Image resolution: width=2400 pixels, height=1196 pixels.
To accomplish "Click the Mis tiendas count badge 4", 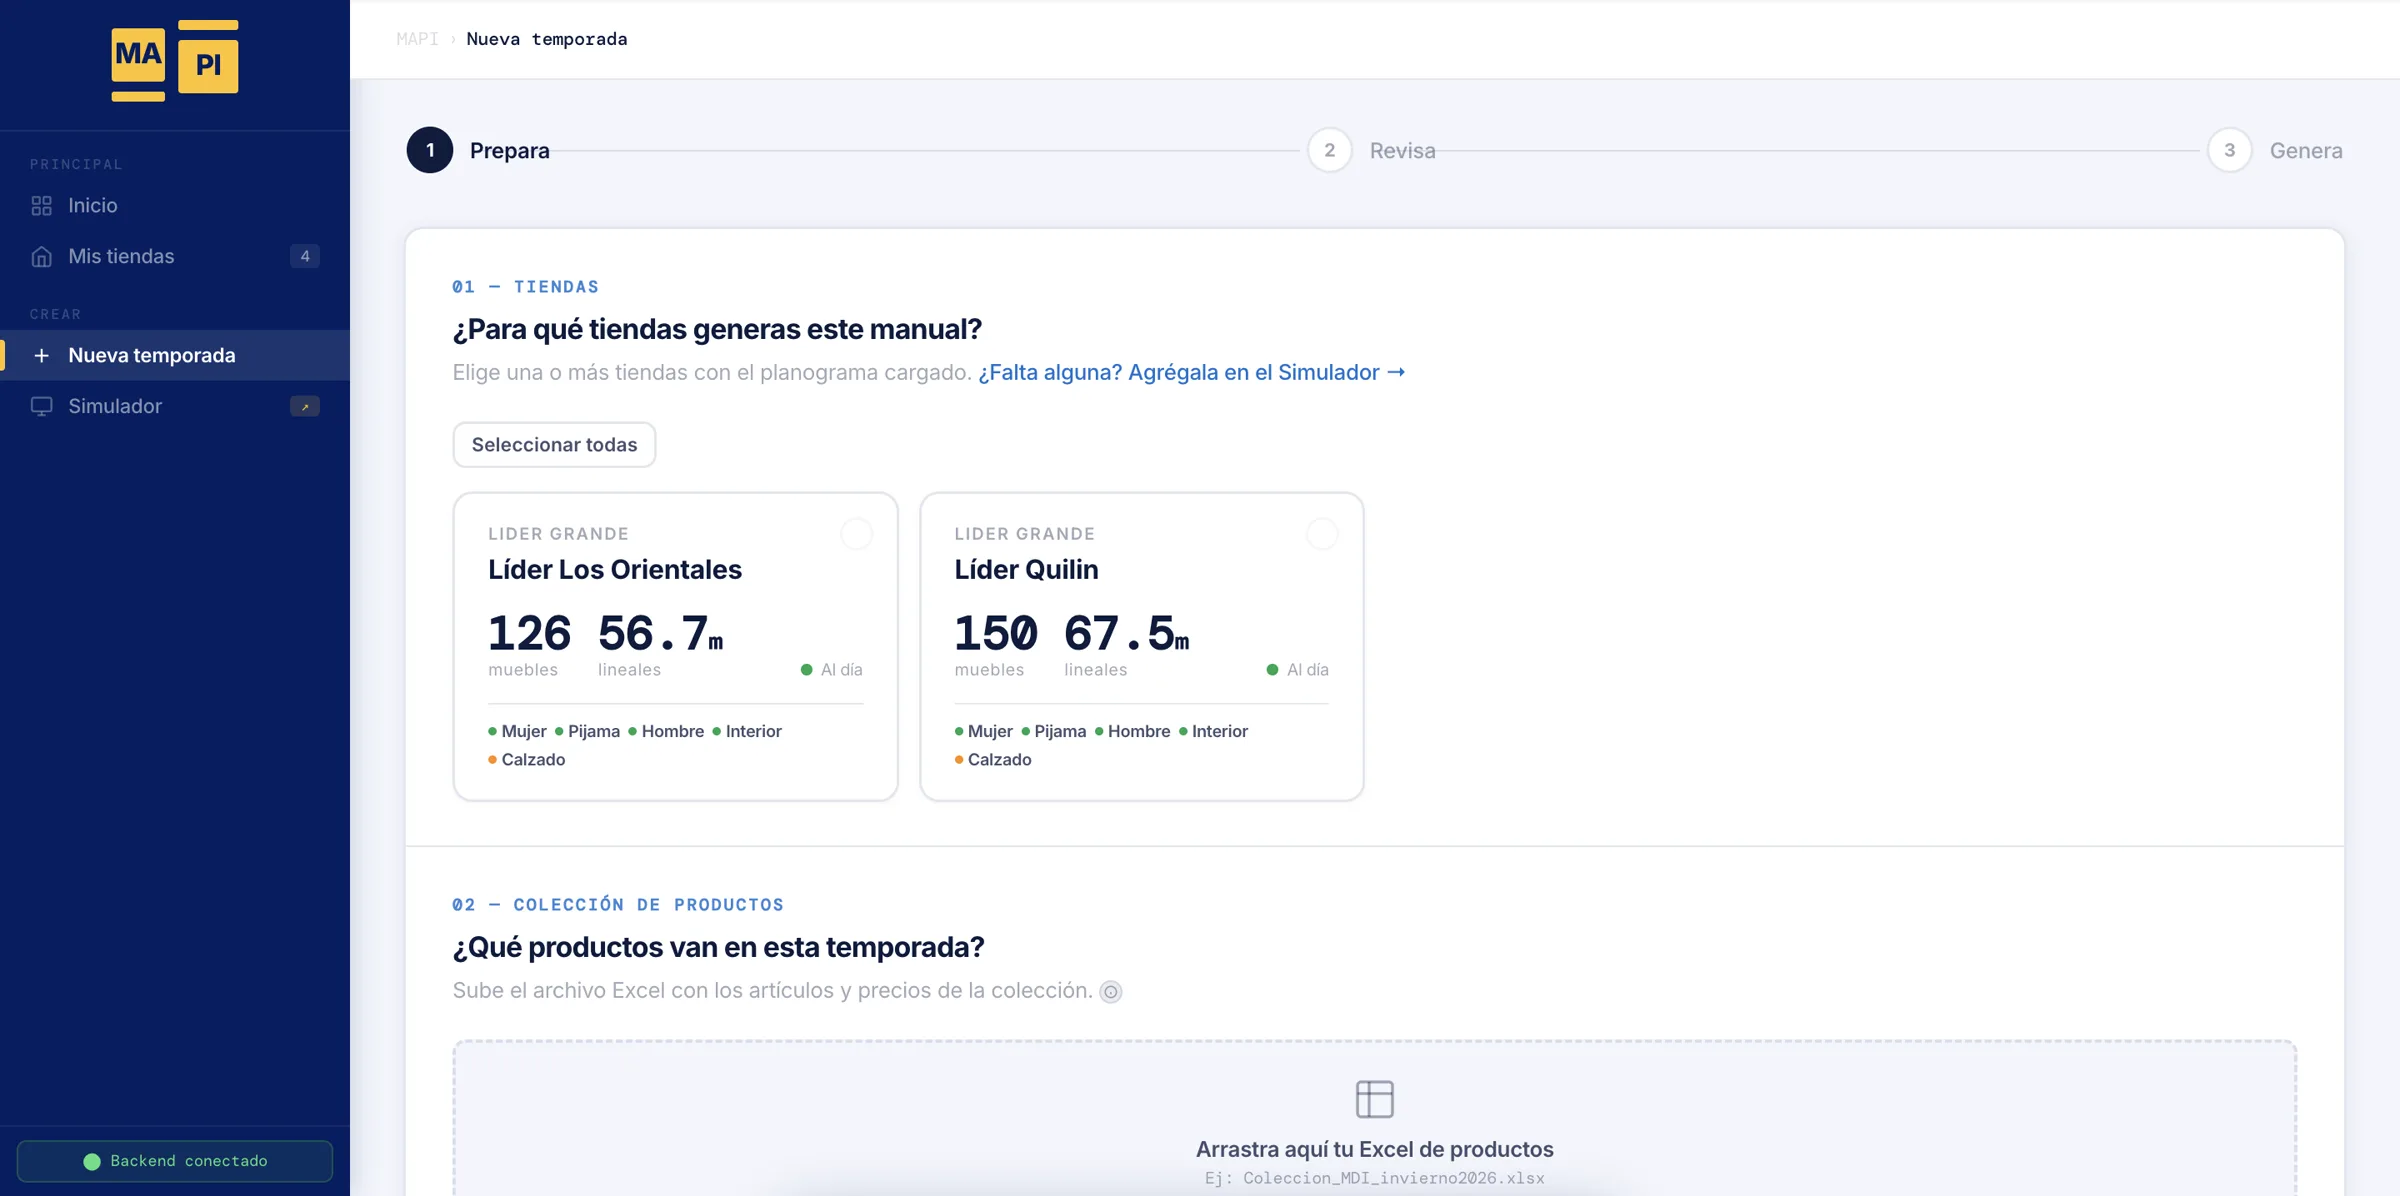I will (x=305, y=256).
